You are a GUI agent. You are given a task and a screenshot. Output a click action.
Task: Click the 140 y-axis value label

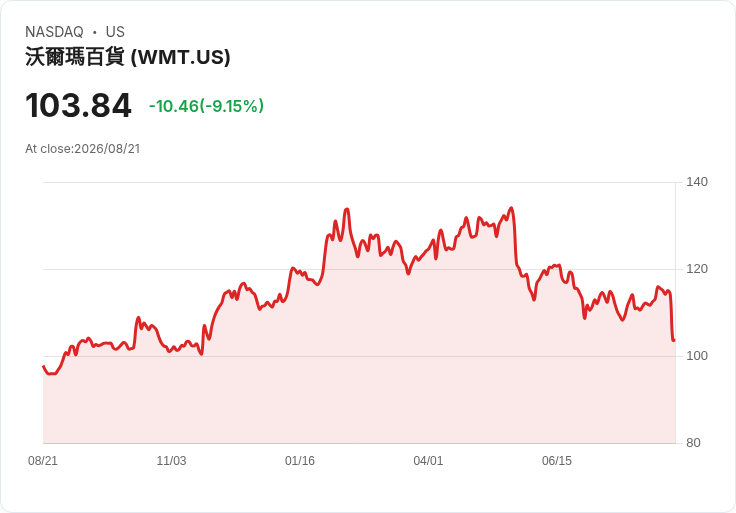(x=697, y=182)
